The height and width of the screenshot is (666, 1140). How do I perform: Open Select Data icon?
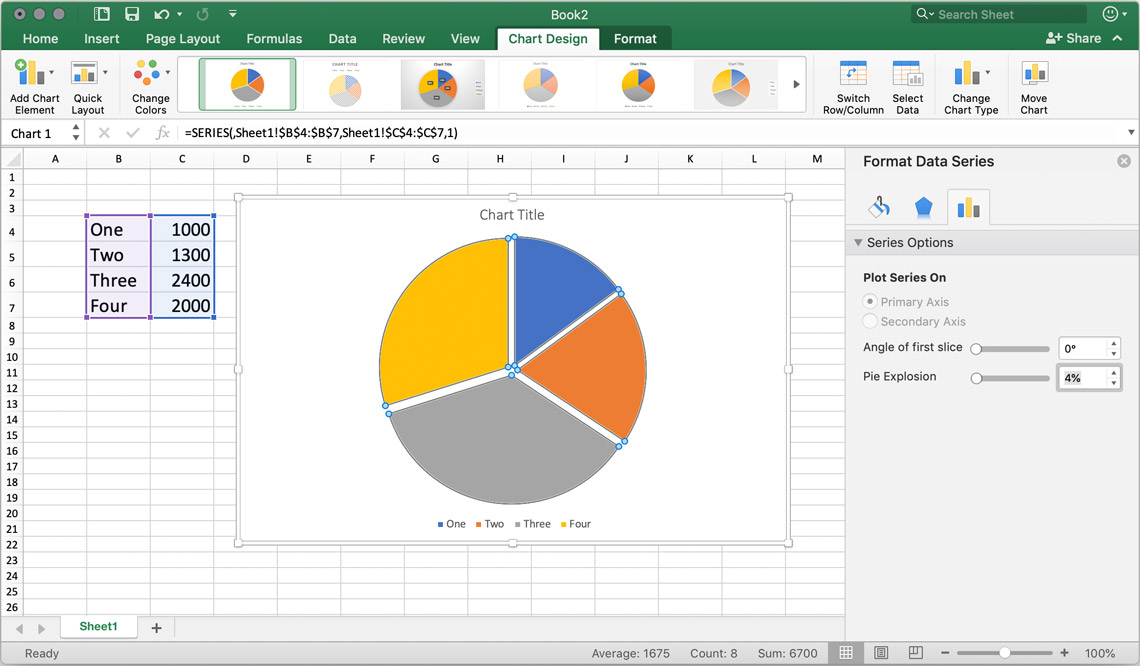(x=907, y=73)
